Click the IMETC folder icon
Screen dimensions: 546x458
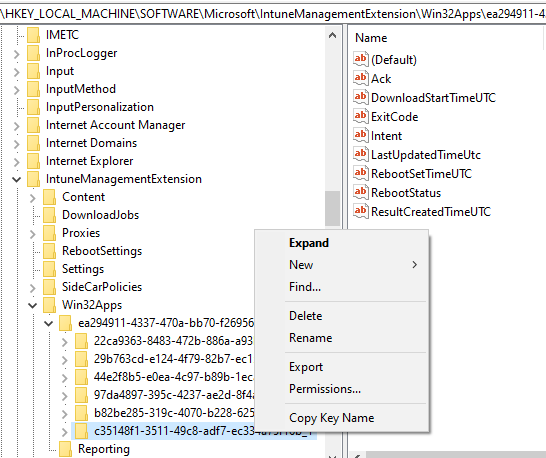33,35
